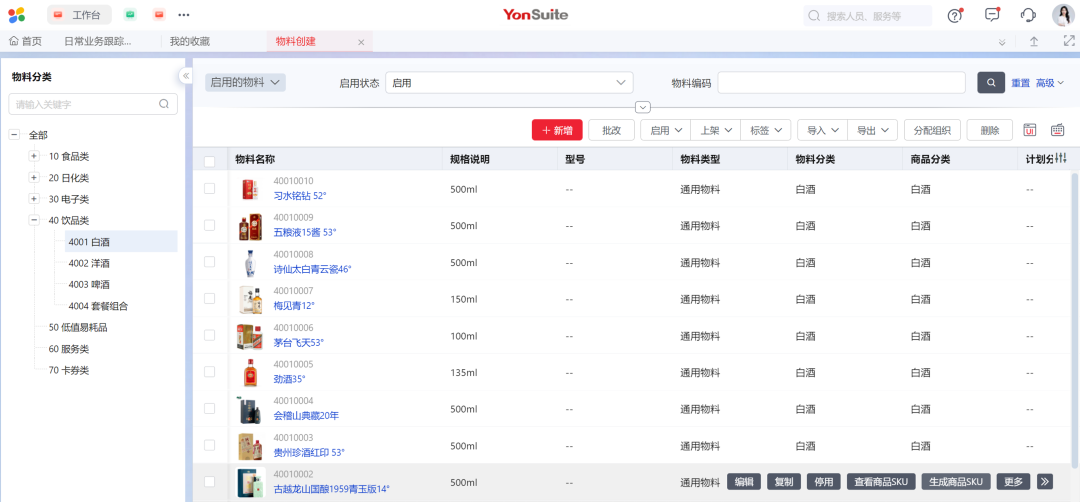Check the box for 茅台飞天53°
Screen dimensions: 1080x502
pos(209,335)
